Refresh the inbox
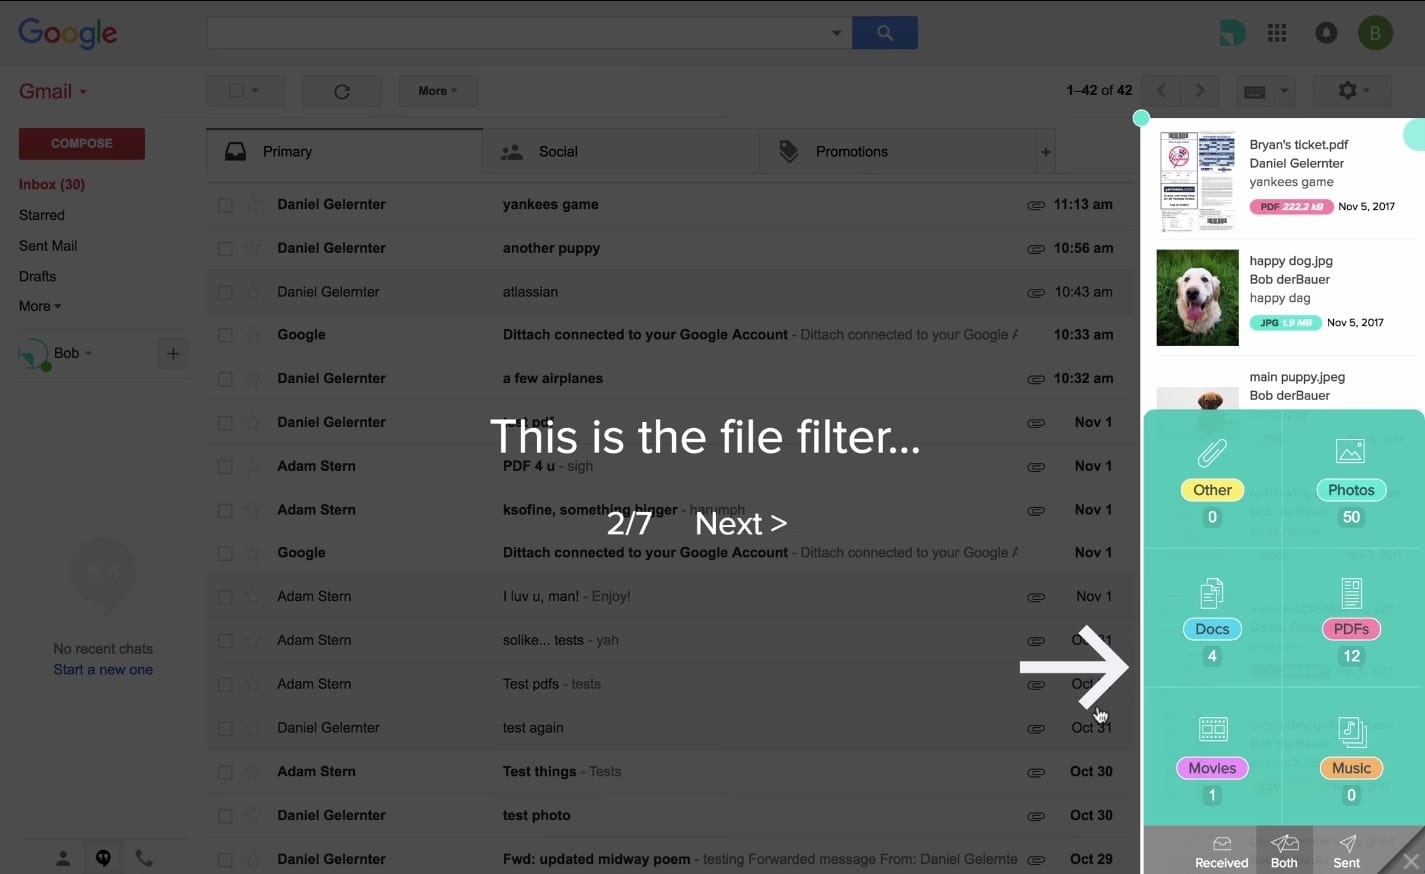1425x874 pixels. pos(342,91)
